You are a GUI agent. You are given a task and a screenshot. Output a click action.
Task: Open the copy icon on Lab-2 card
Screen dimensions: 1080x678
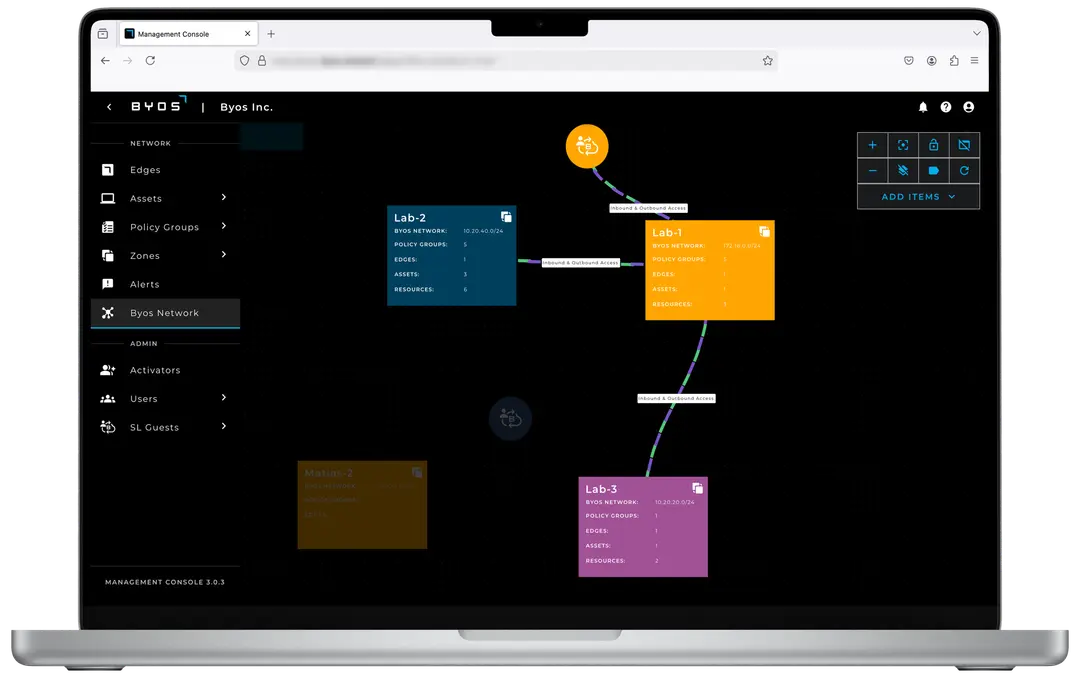(x=506, y=217)
